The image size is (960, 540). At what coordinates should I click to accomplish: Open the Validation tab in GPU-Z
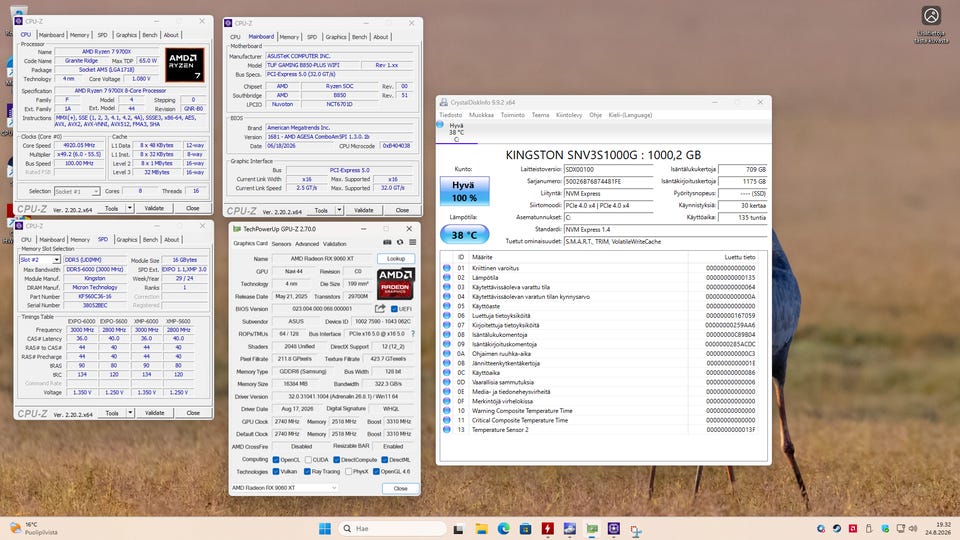(x=334, y=244)
